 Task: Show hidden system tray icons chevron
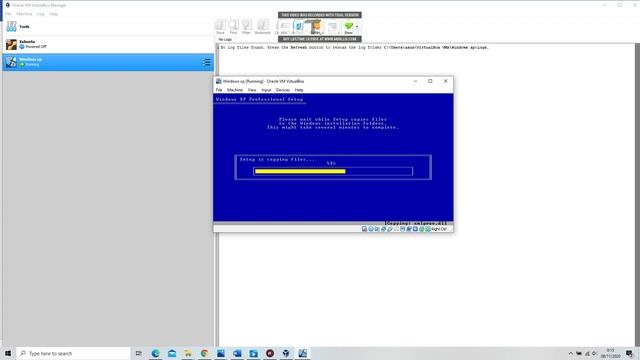tap(571, 353)
